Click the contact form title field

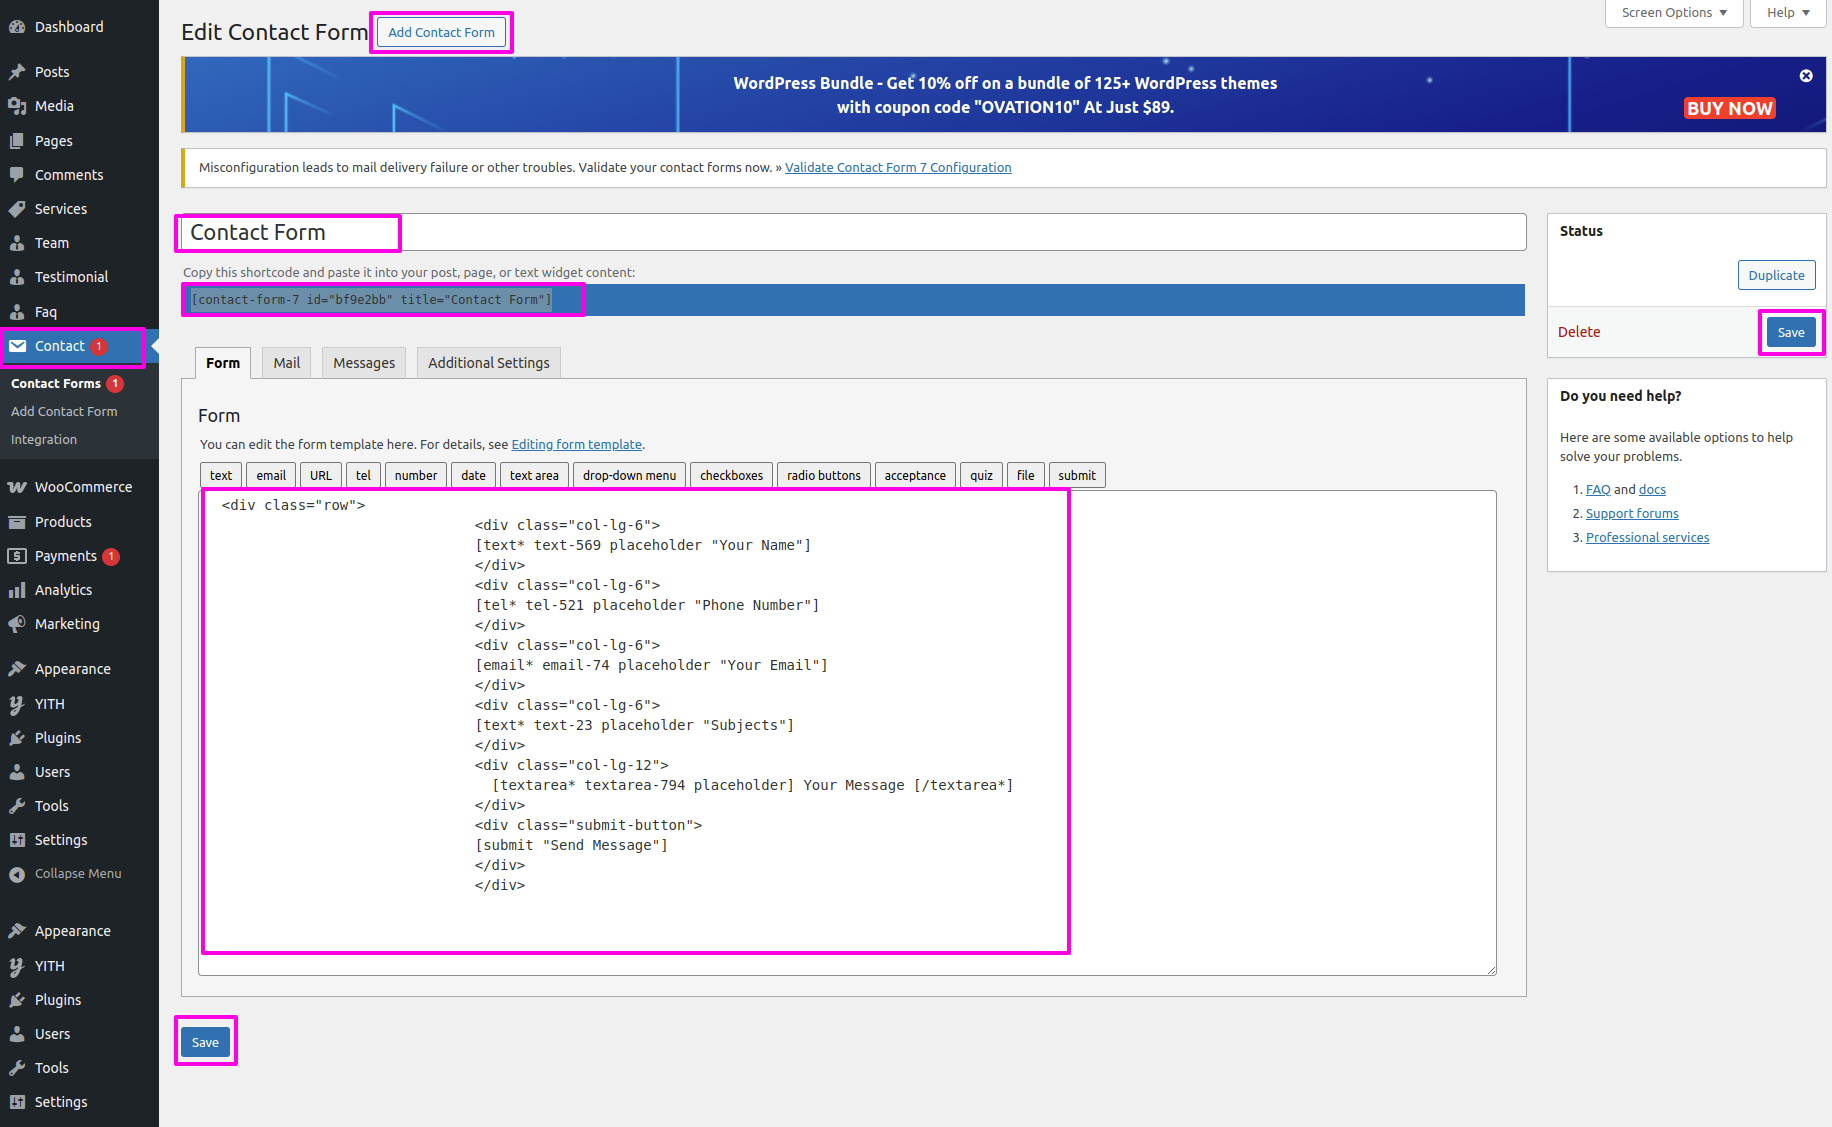point(852,232)
